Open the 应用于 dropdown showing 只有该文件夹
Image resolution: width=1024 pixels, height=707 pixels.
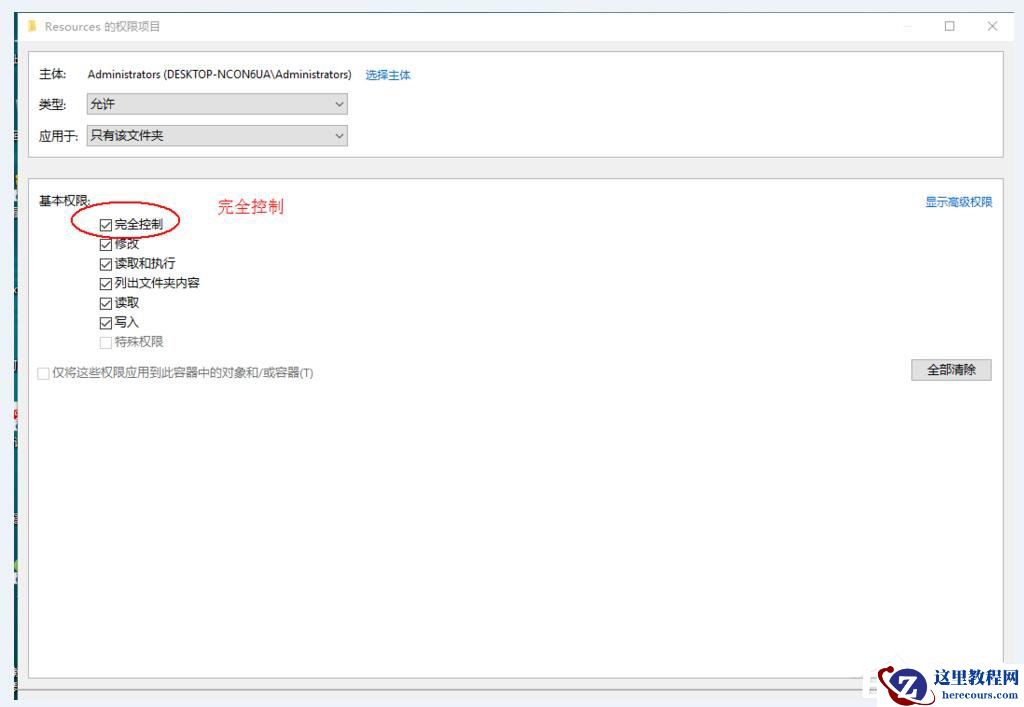216,135
